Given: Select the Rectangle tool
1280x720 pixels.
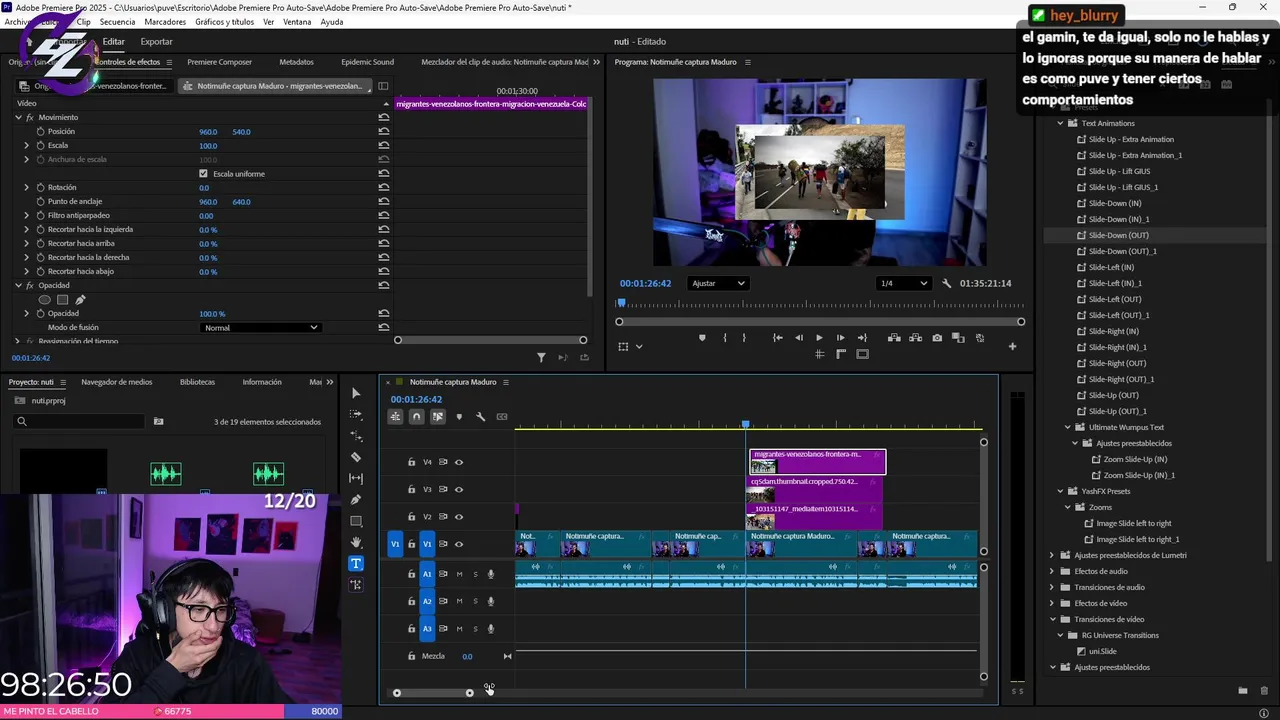Looking at the screenshot, I should pyautogui.click(x=356, y=521).
